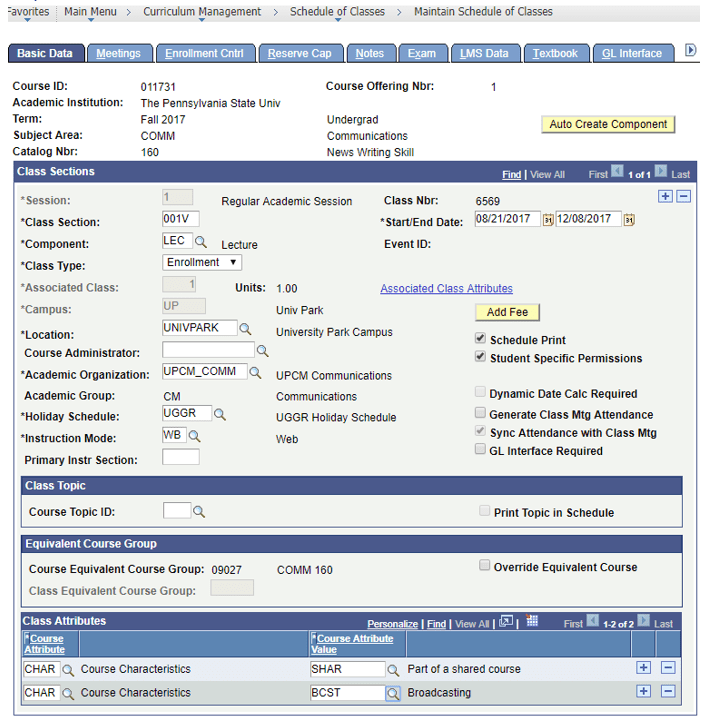Open the Instruction Mode lookup magnifier
Image resolution: width=708 pixels, height=722 pixels.
pos(195,436)
